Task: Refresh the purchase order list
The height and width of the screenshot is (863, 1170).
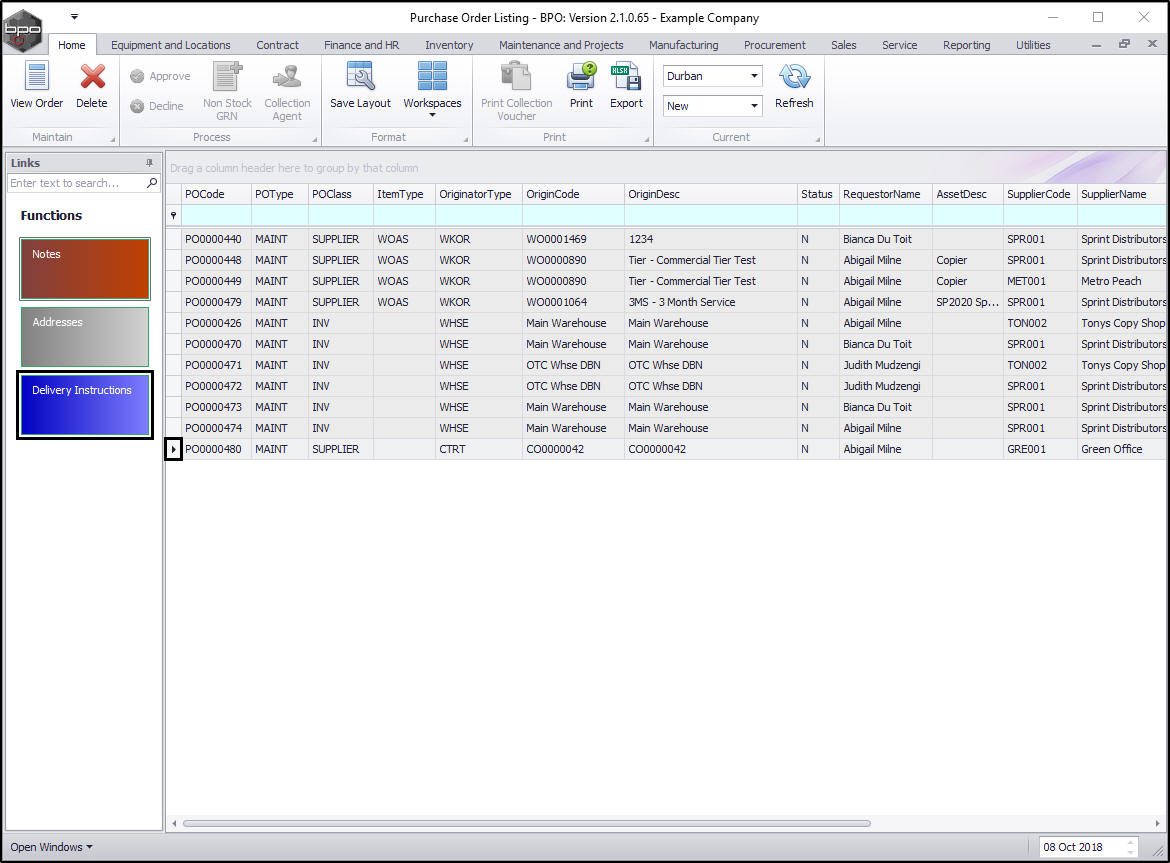Action: click(x=794, y=78)
